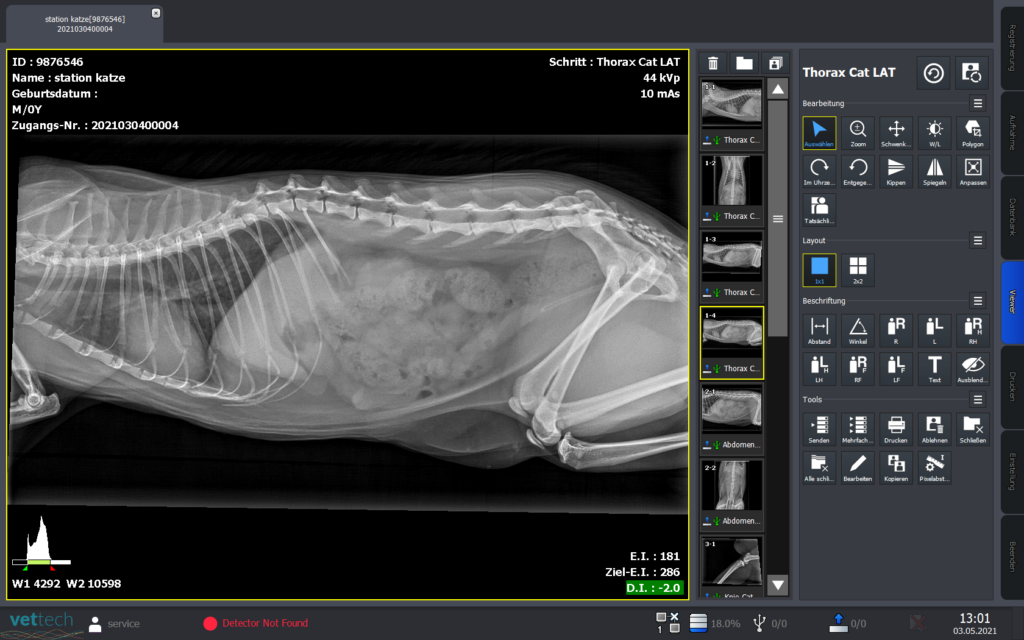
Task: Open the Layout section menu
Action: [978, 240]
